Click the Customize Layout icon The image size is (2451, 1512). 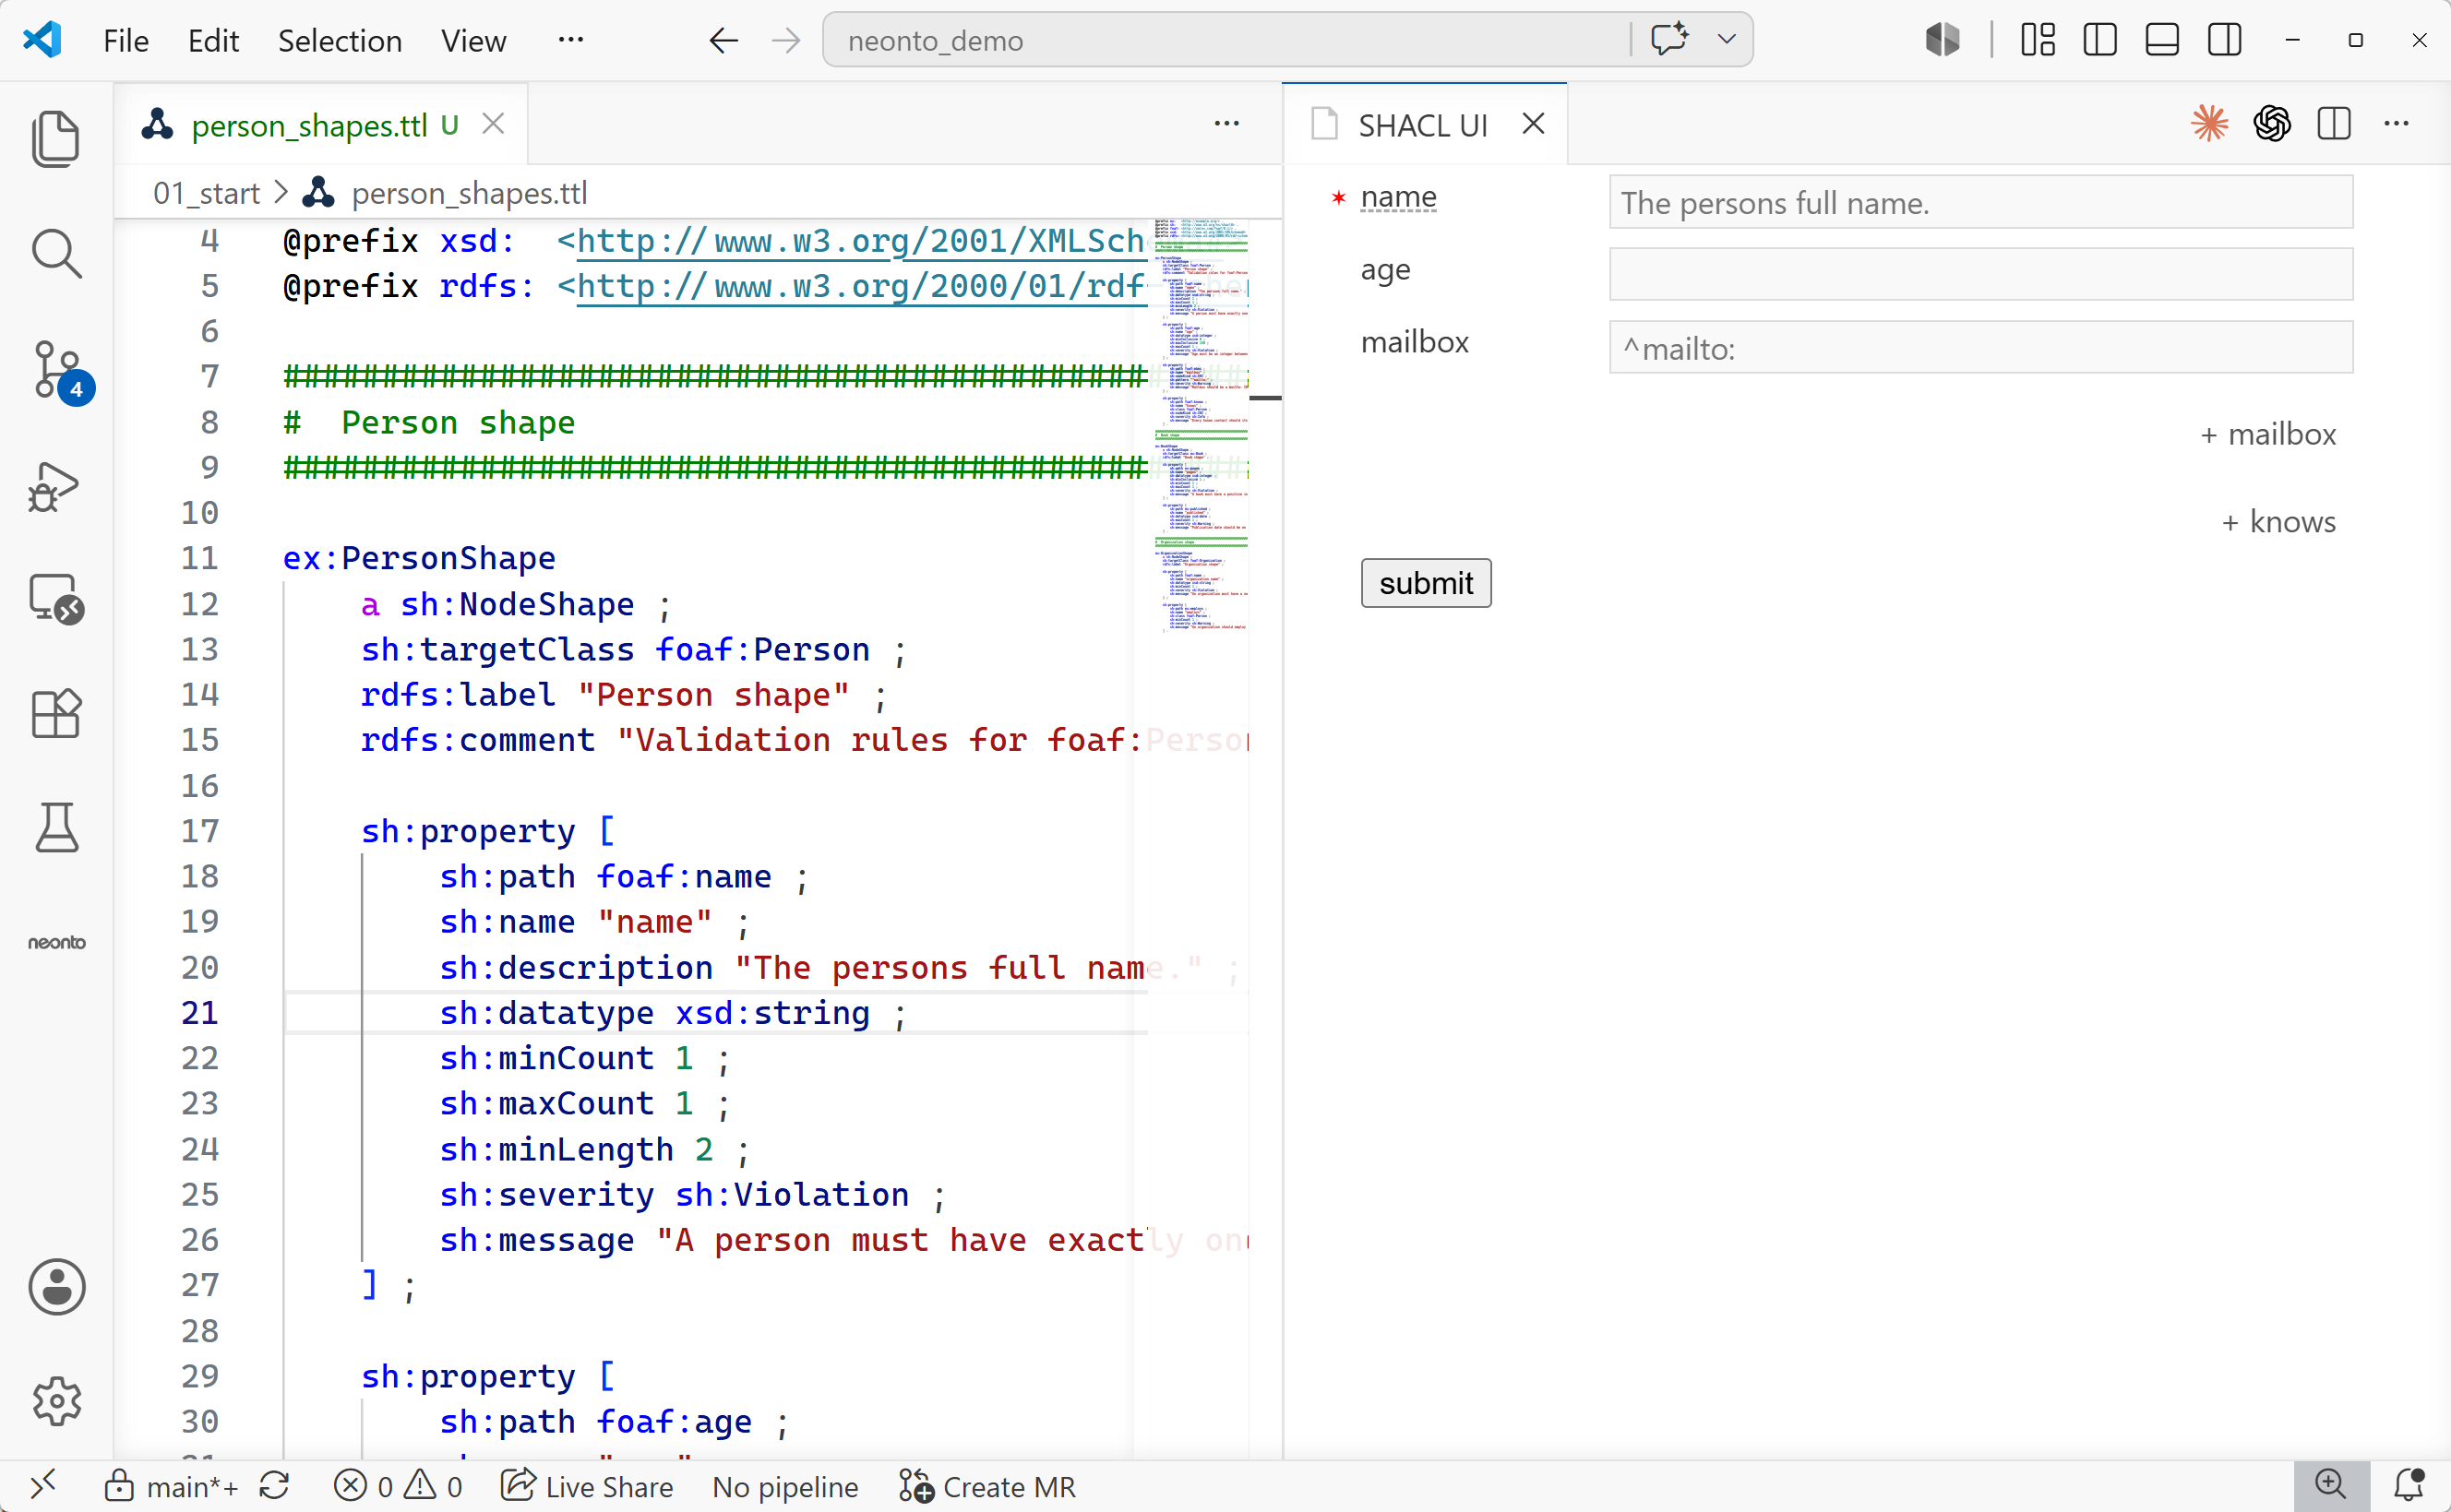point(2037,40)
